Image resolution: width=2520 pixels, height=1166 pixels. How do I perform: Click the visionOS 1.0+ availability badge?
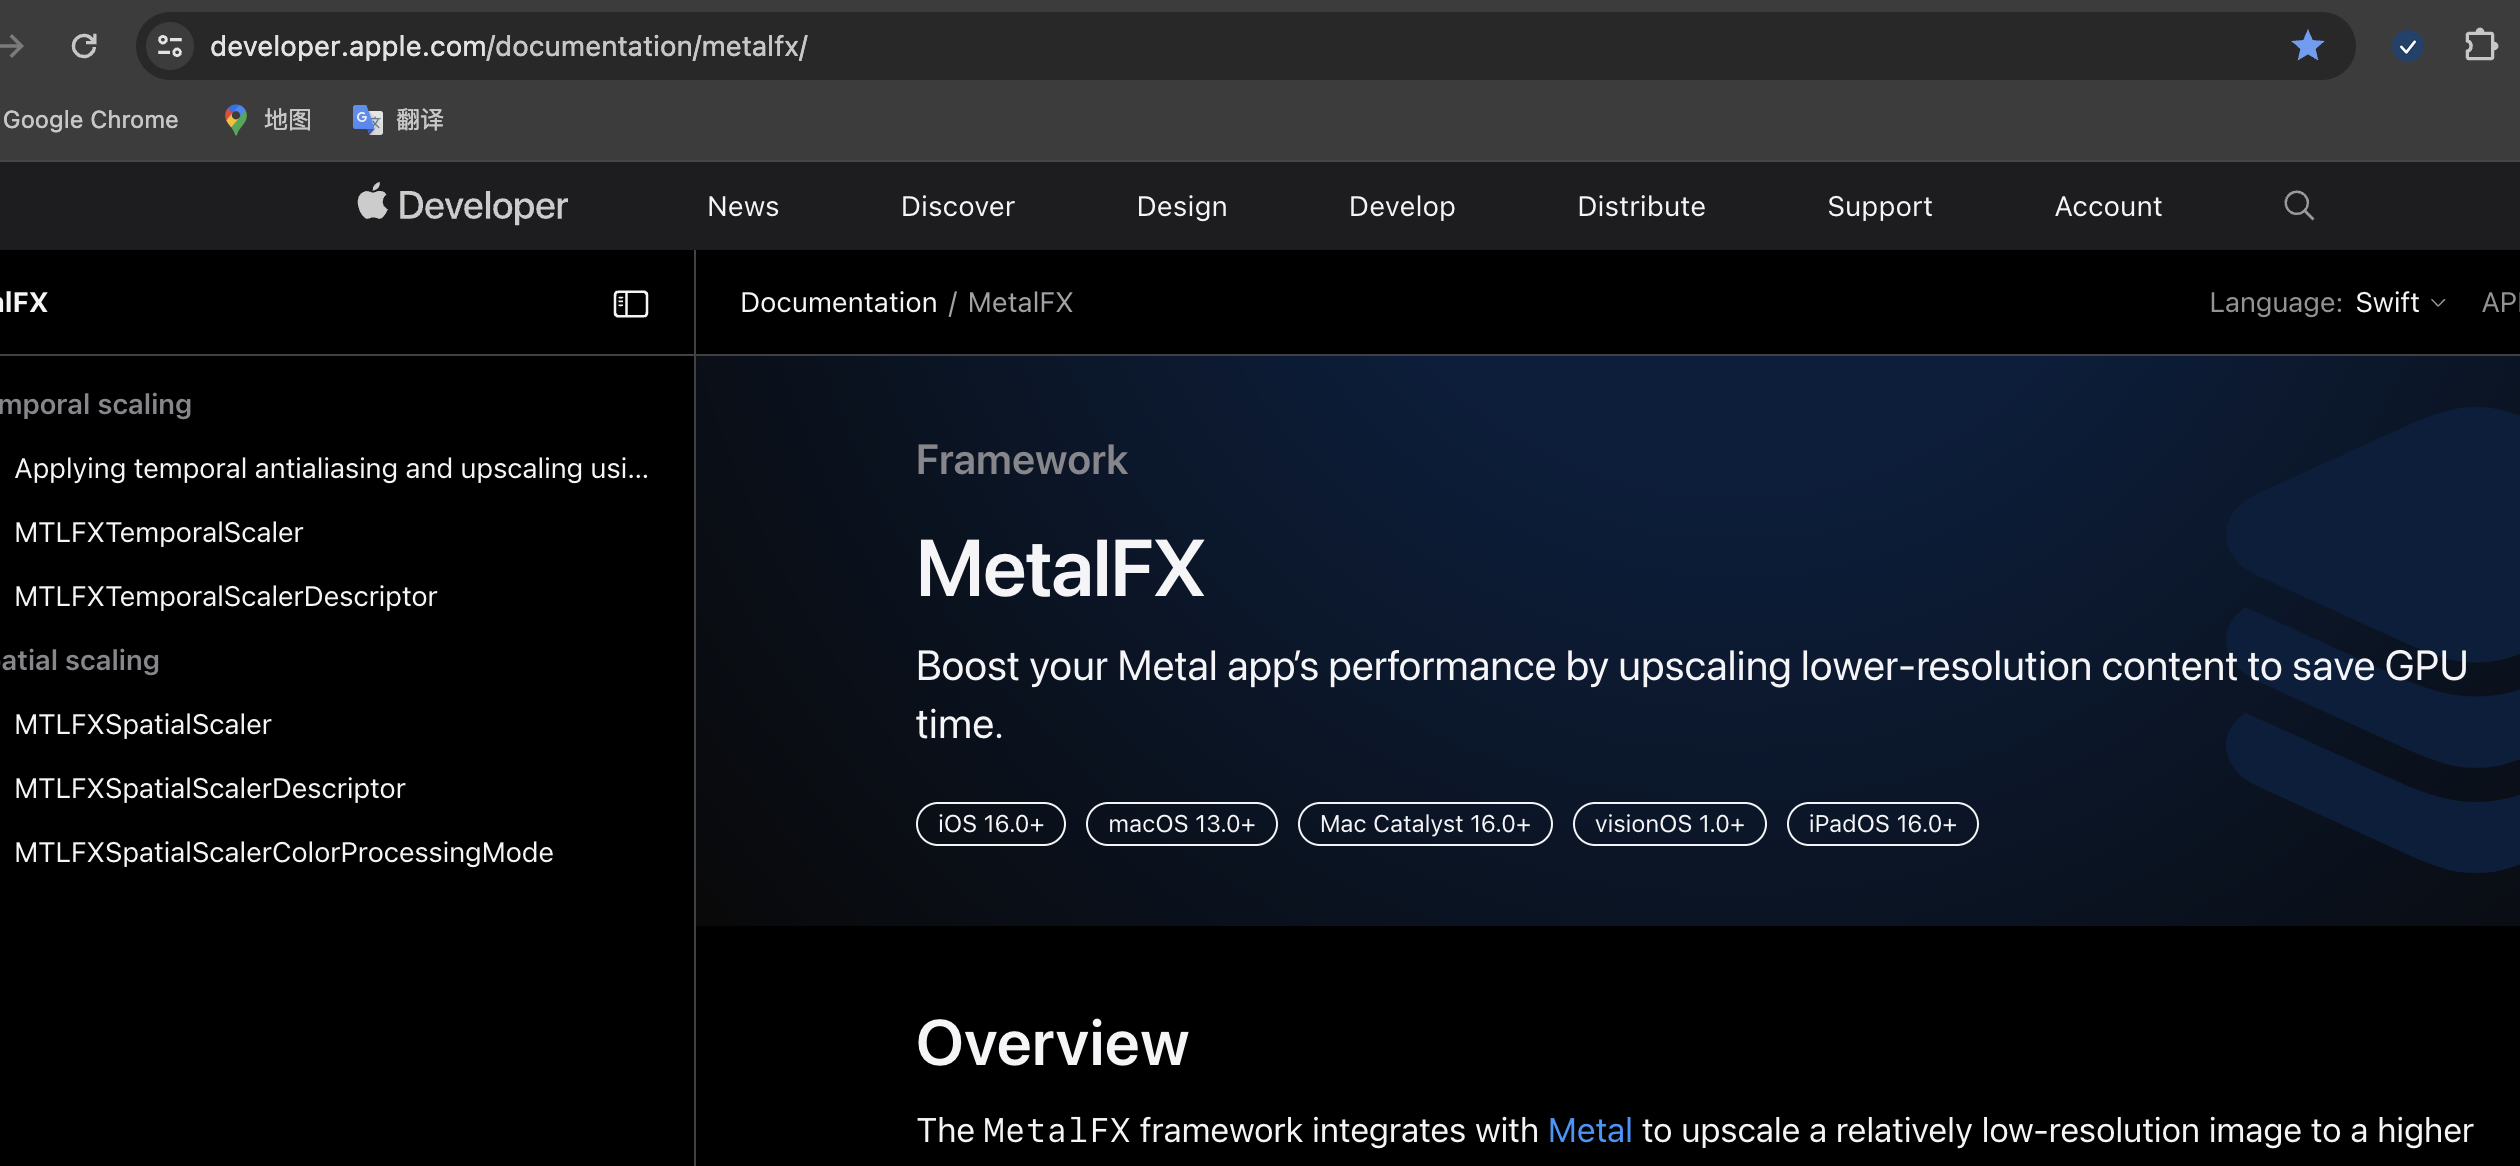click(1669, 824)
